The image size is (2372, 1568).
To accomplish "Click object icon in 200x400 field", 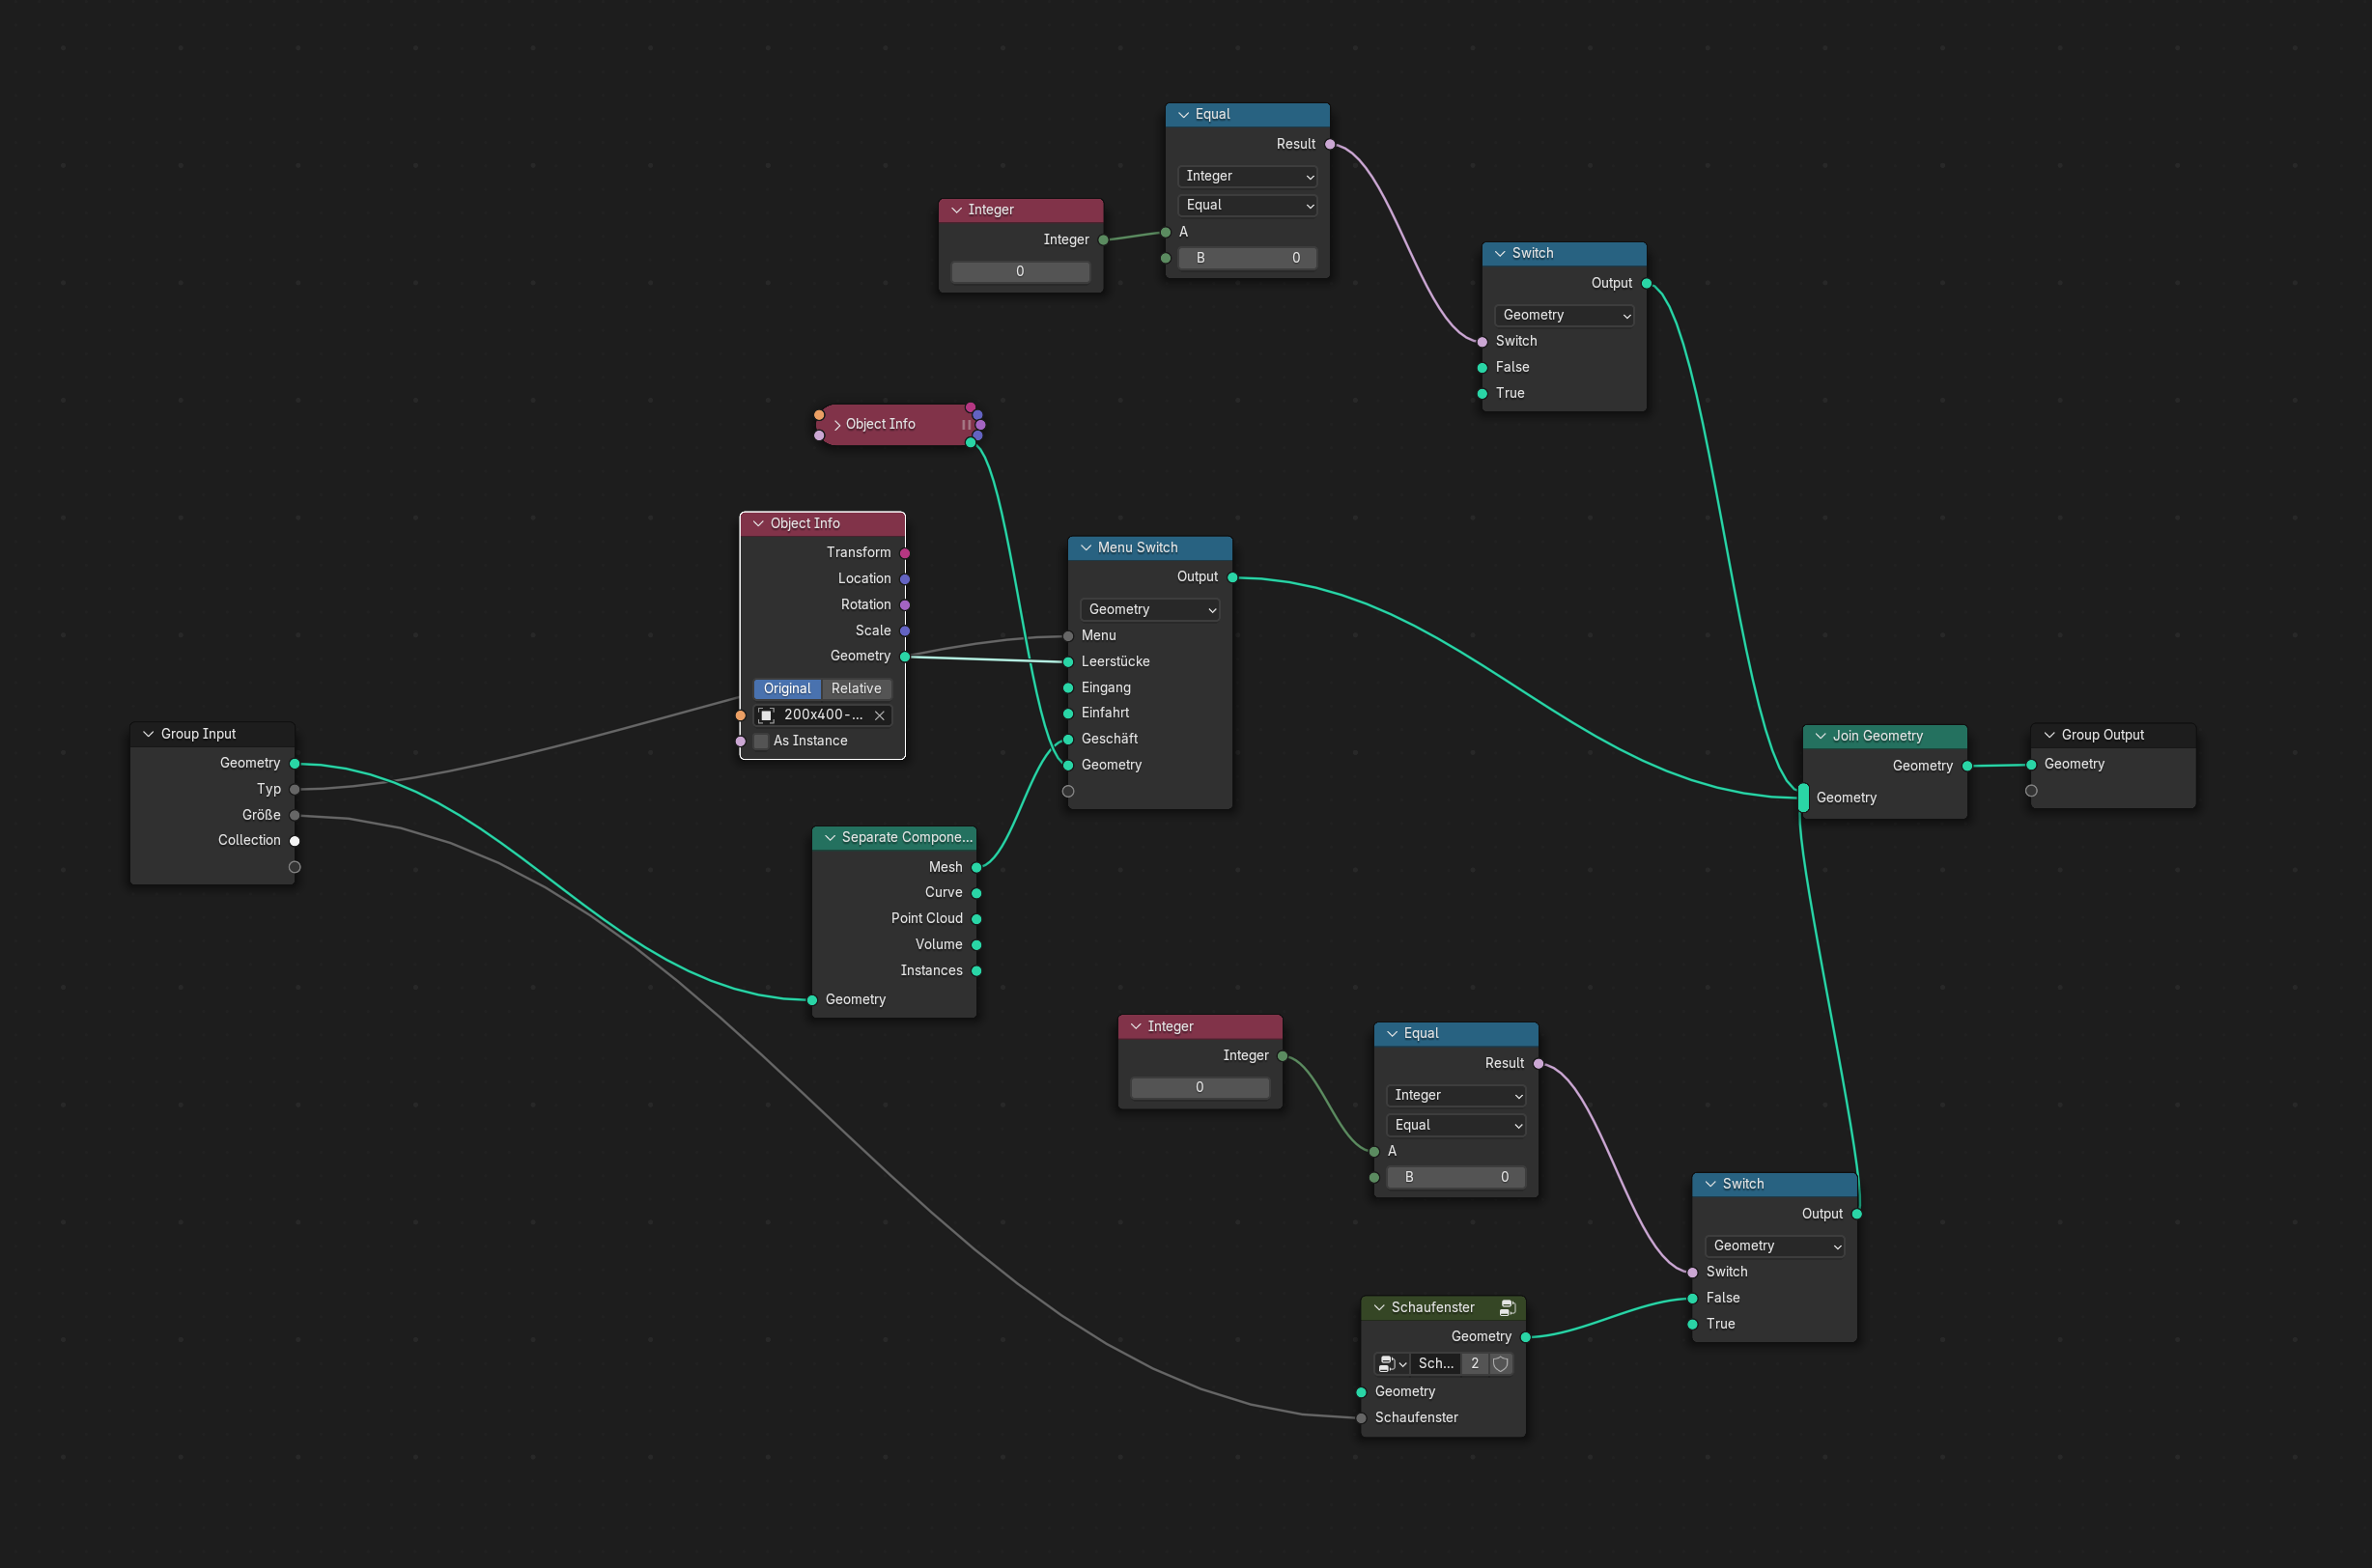I will (767, 715).
